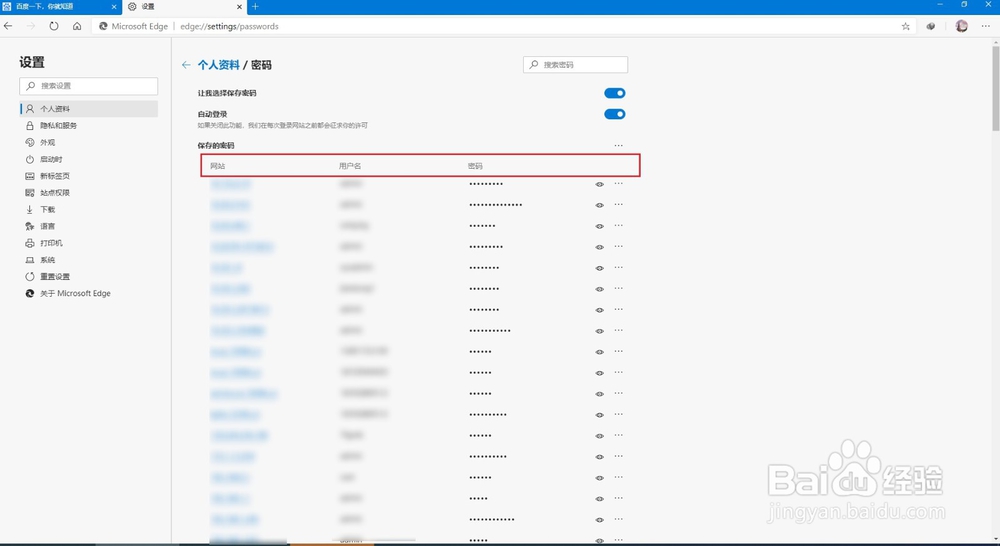Click the 用户名 column header
Image resolution: width=1000 pixels, height=546 pixels.
(x=349, y=166)
